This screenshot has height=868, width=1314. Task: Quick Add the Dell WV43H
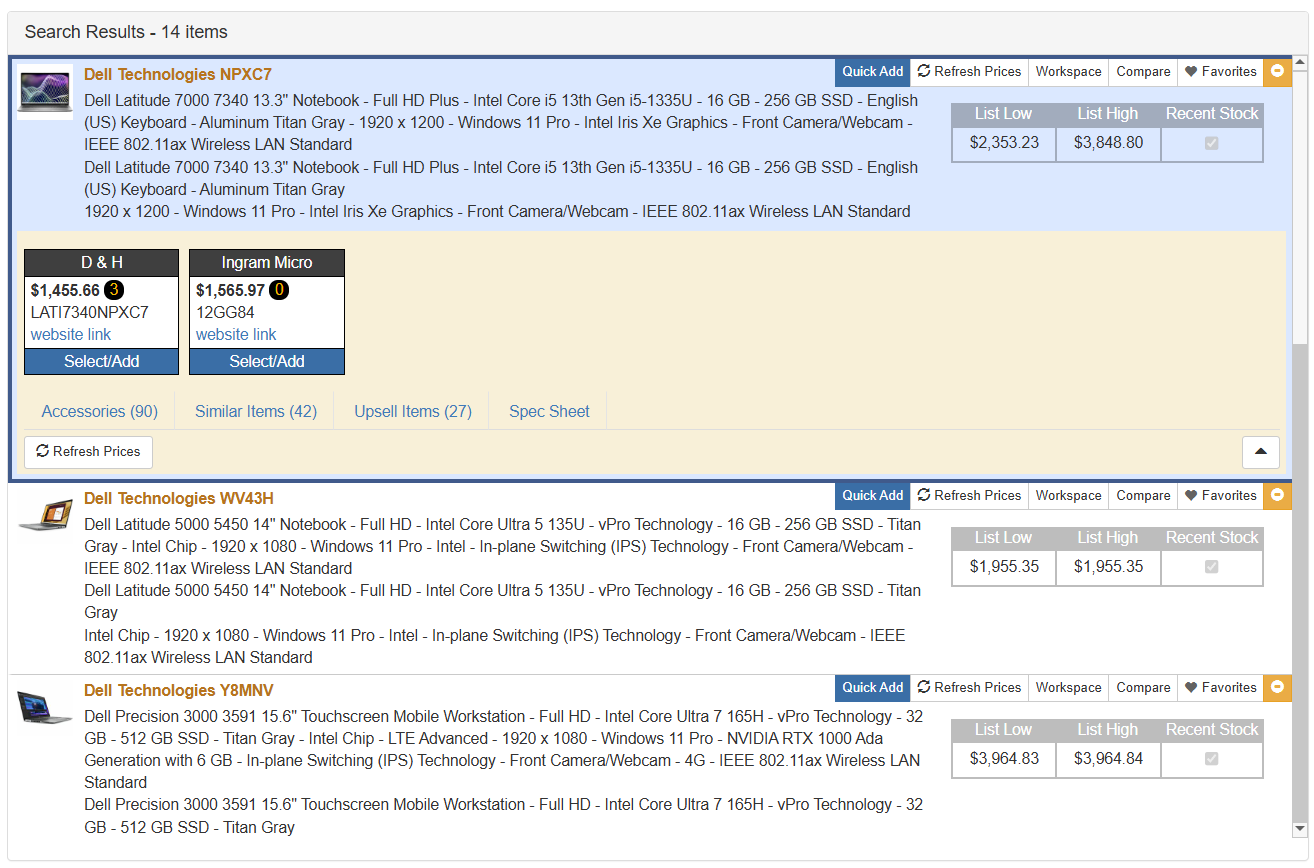click(x=872, y=496)
